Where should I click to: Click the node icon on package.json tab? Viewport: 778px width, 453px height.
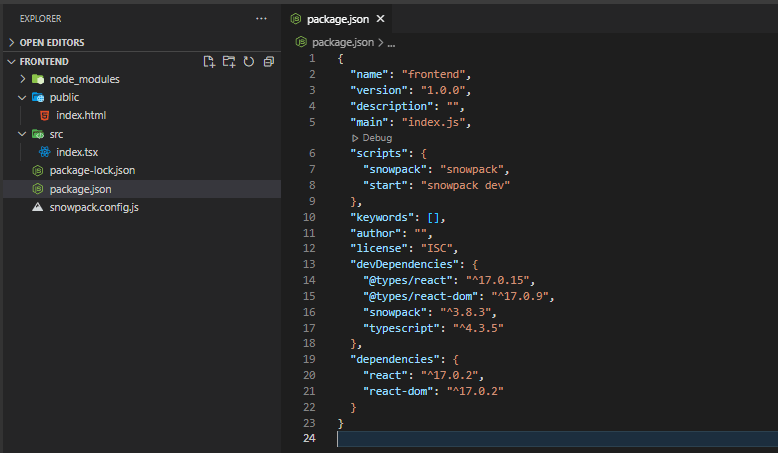coord(296,19)
